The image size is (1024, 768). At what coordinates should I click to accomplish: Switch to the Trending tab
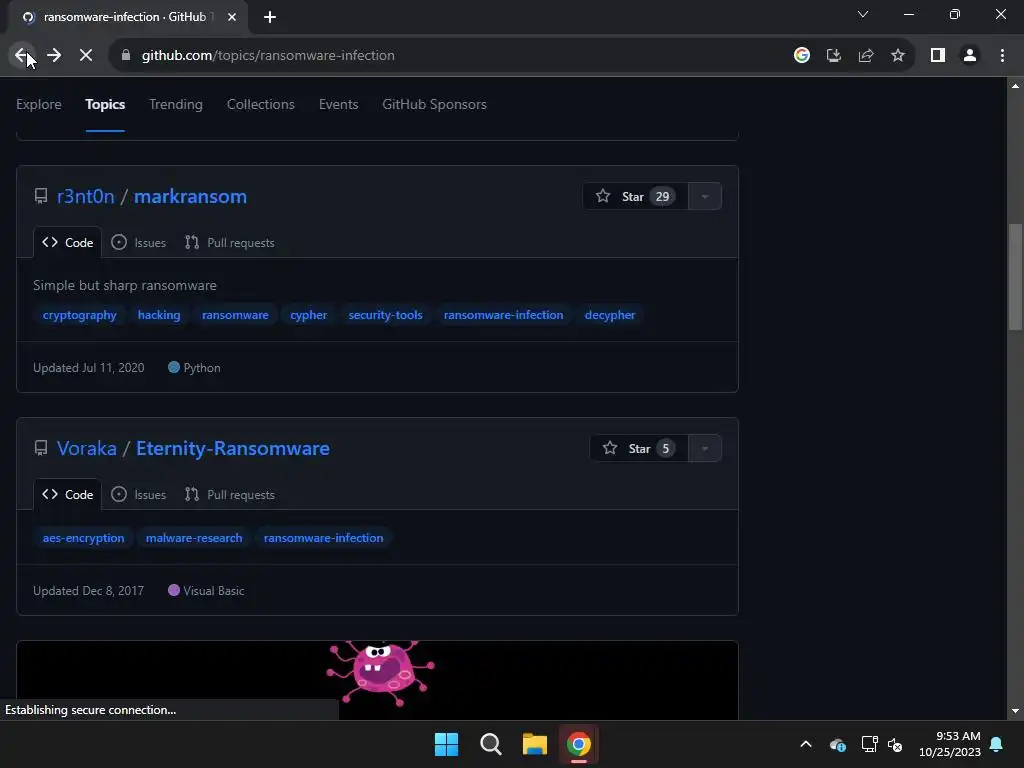click(x=176, y=104)
